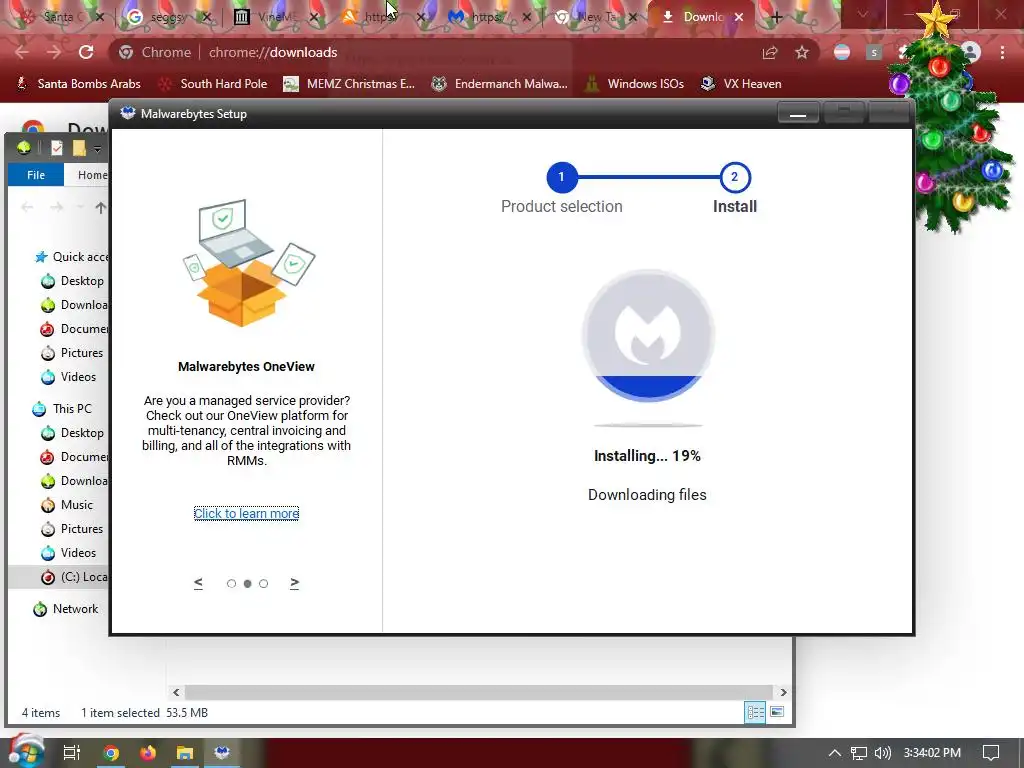Viewport: 1024px width, 768px height.
Task: Click the Chrome reload button
Action: click(86, 52)
